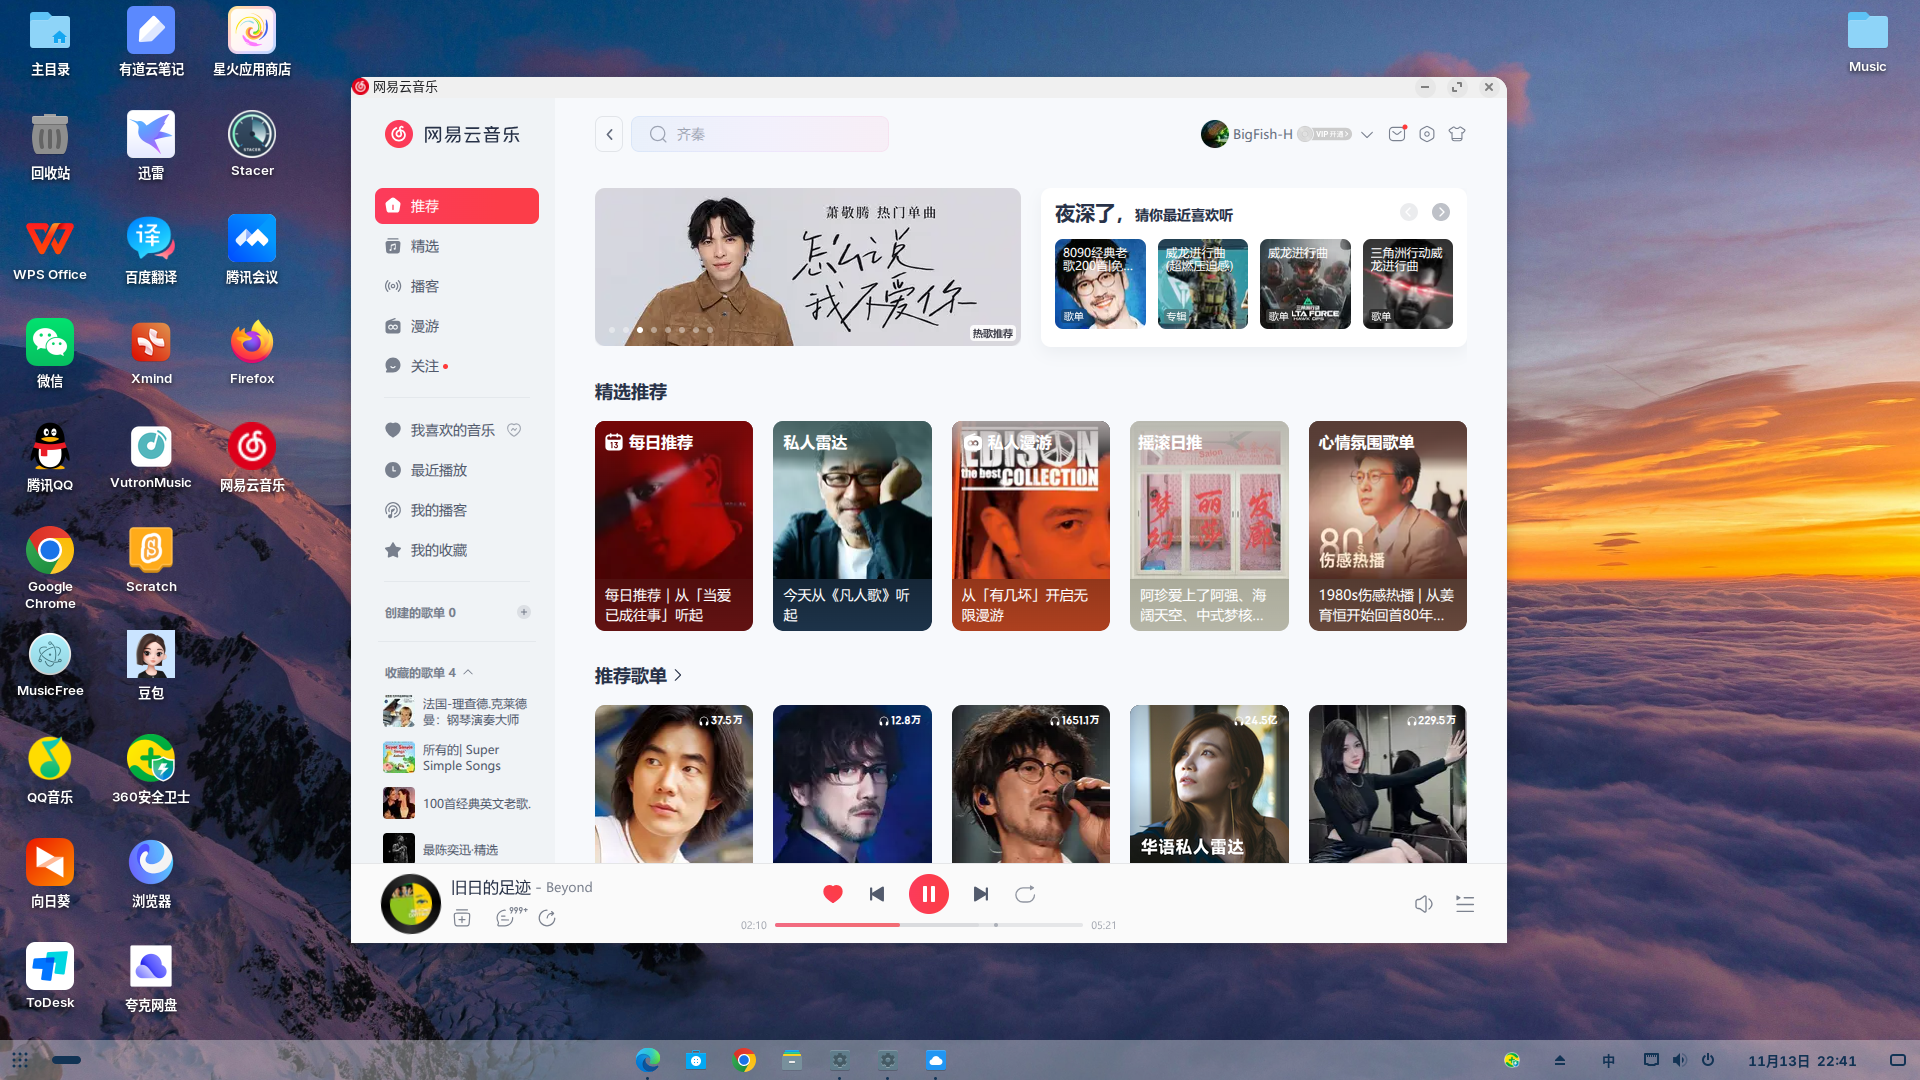Click the banner carousel's third dot
This screenshot has width=1920, height=1080.
(640, 330)
